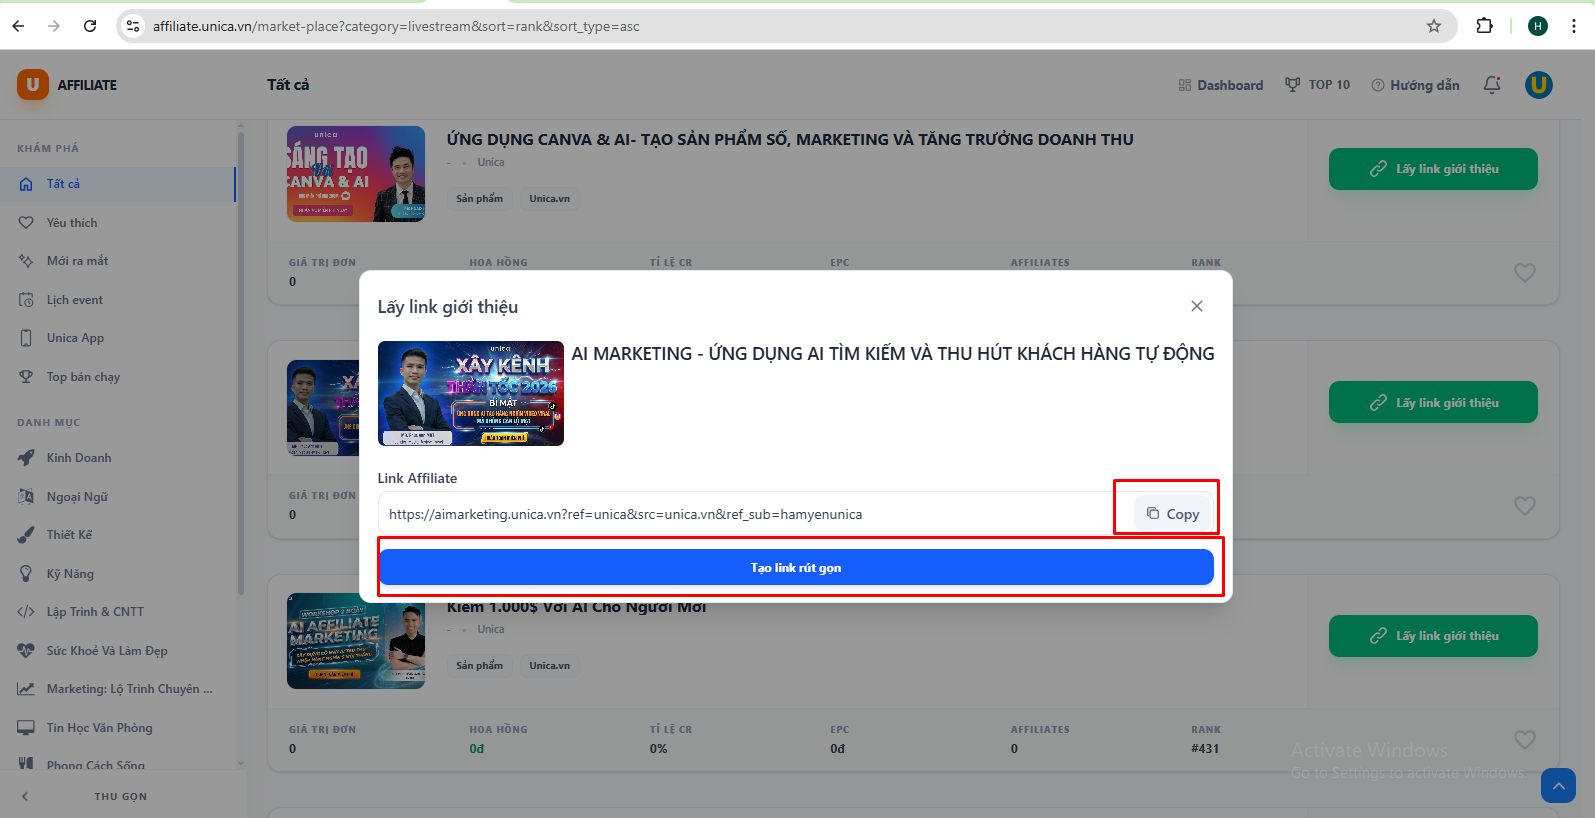The height and width of the screenshot is (818, 1595).
Task: Collapse the sidebar with Thu gọn
Action: pyautogui.click(x=120, y=797)
